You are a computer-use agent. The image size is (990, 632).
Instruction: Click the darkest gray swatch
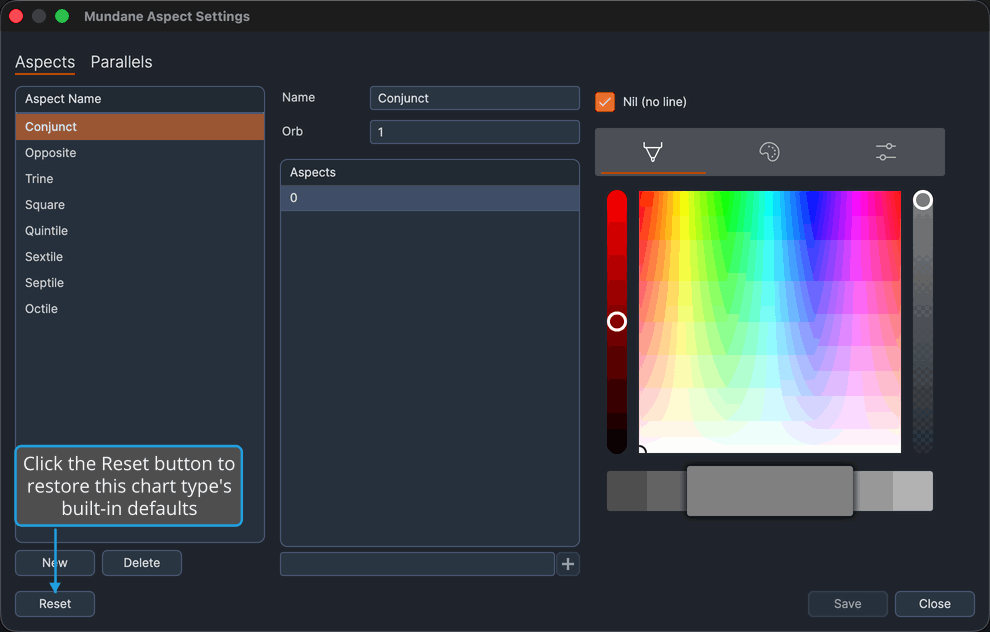coord(626,491)
